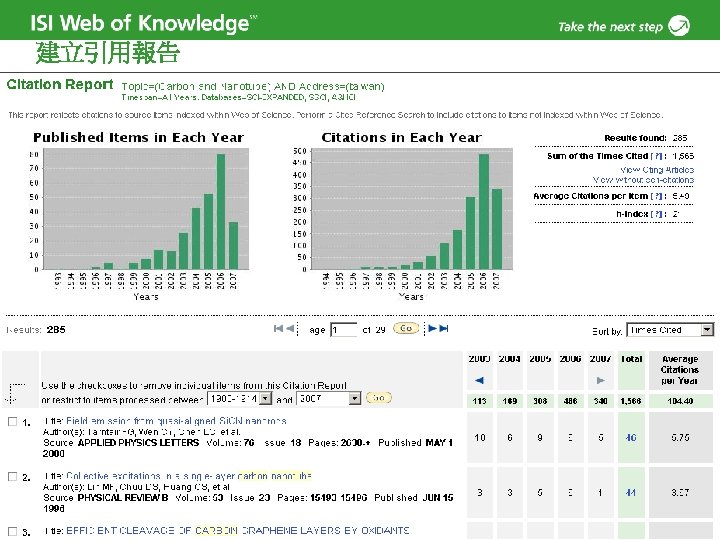Click the 'Take the next step' arrow icon
Screen dimensions: 720x540
[x=679, y=25]
